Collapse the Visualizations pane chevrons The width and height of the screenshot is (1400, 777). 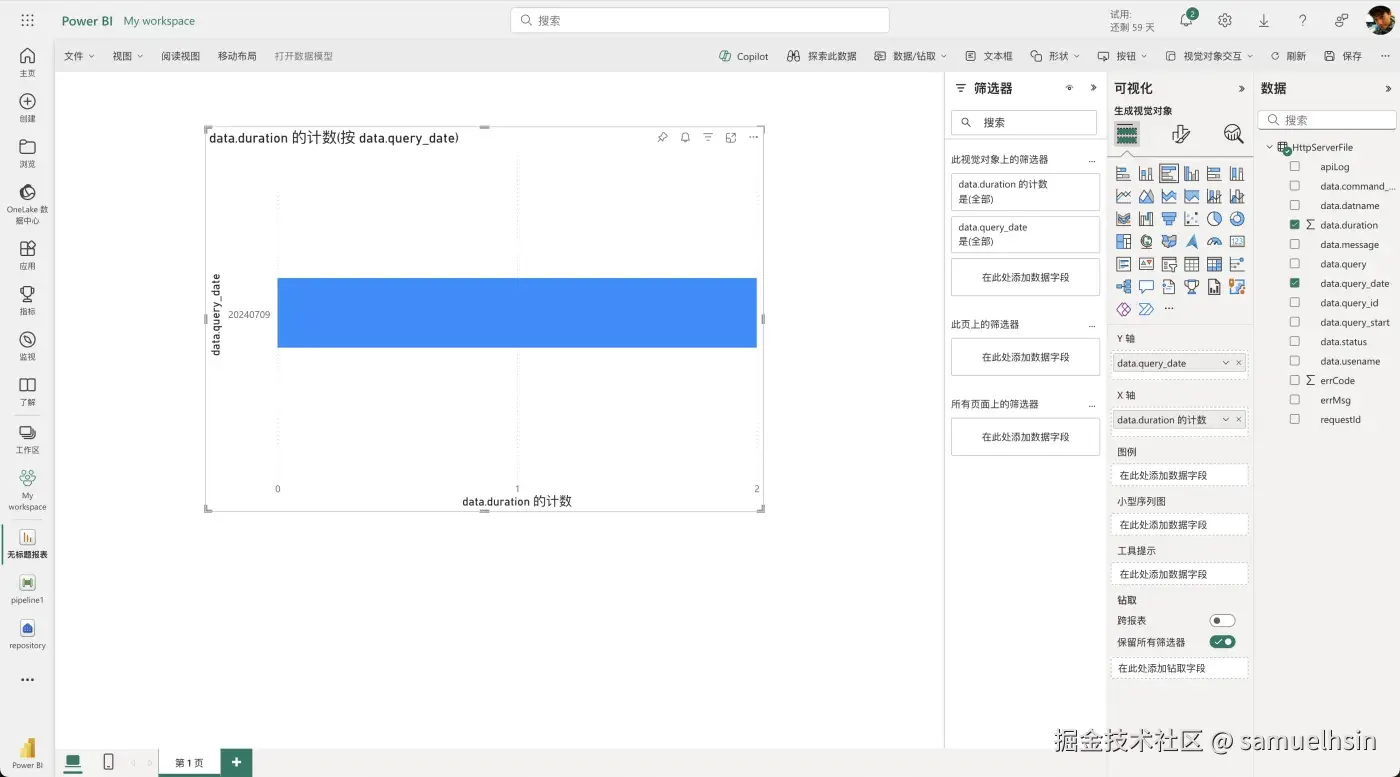click(x=1242, y=88)
